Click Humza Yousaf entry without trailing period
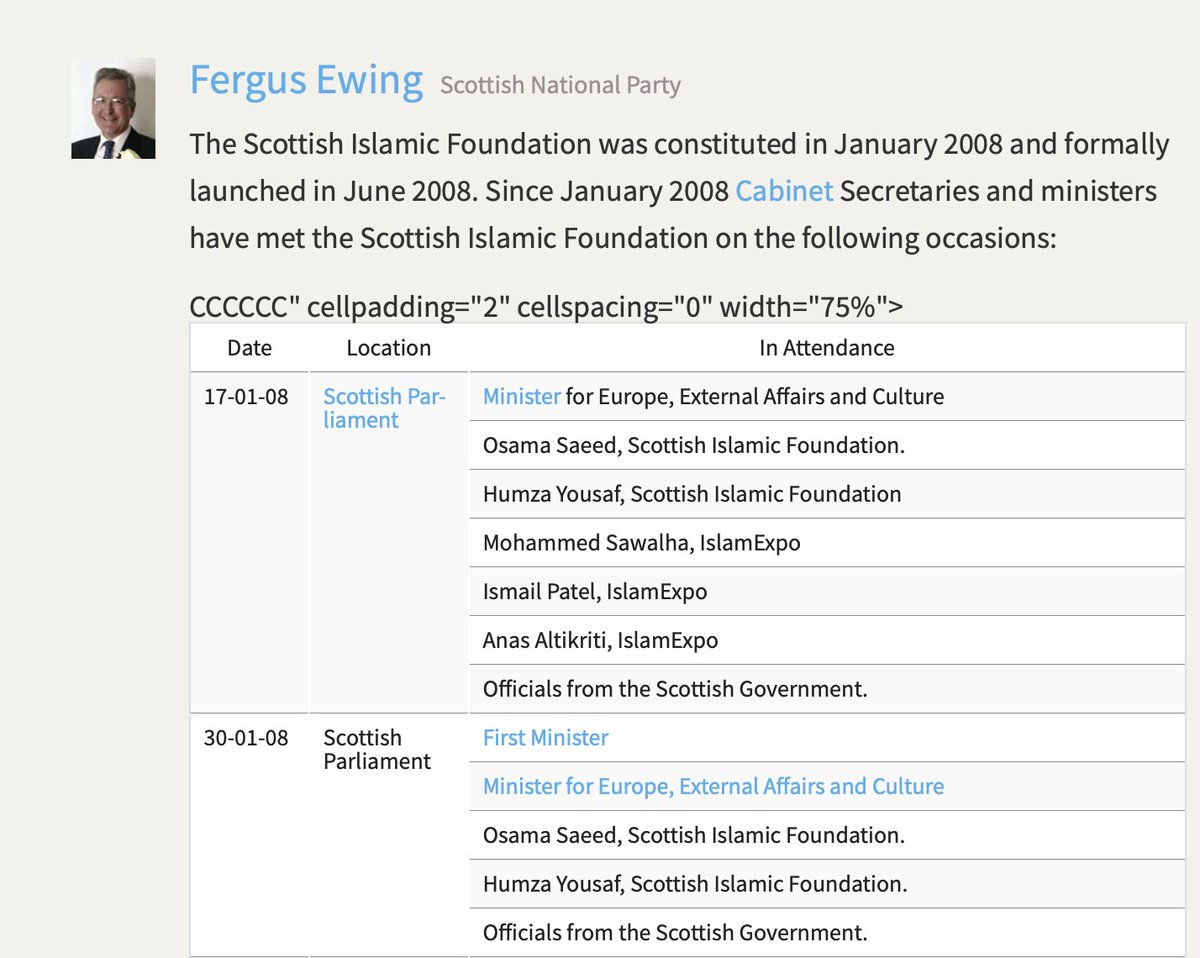 [826, 494]
